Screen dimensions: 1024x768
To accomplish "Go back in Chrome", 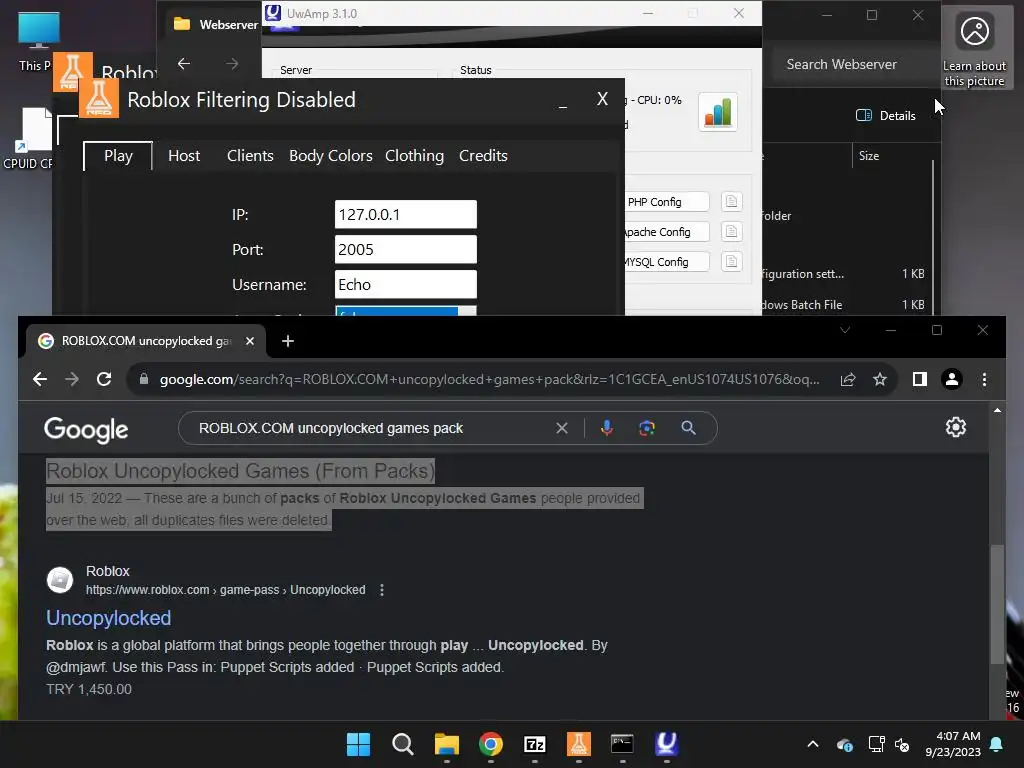I will point(40,379).
